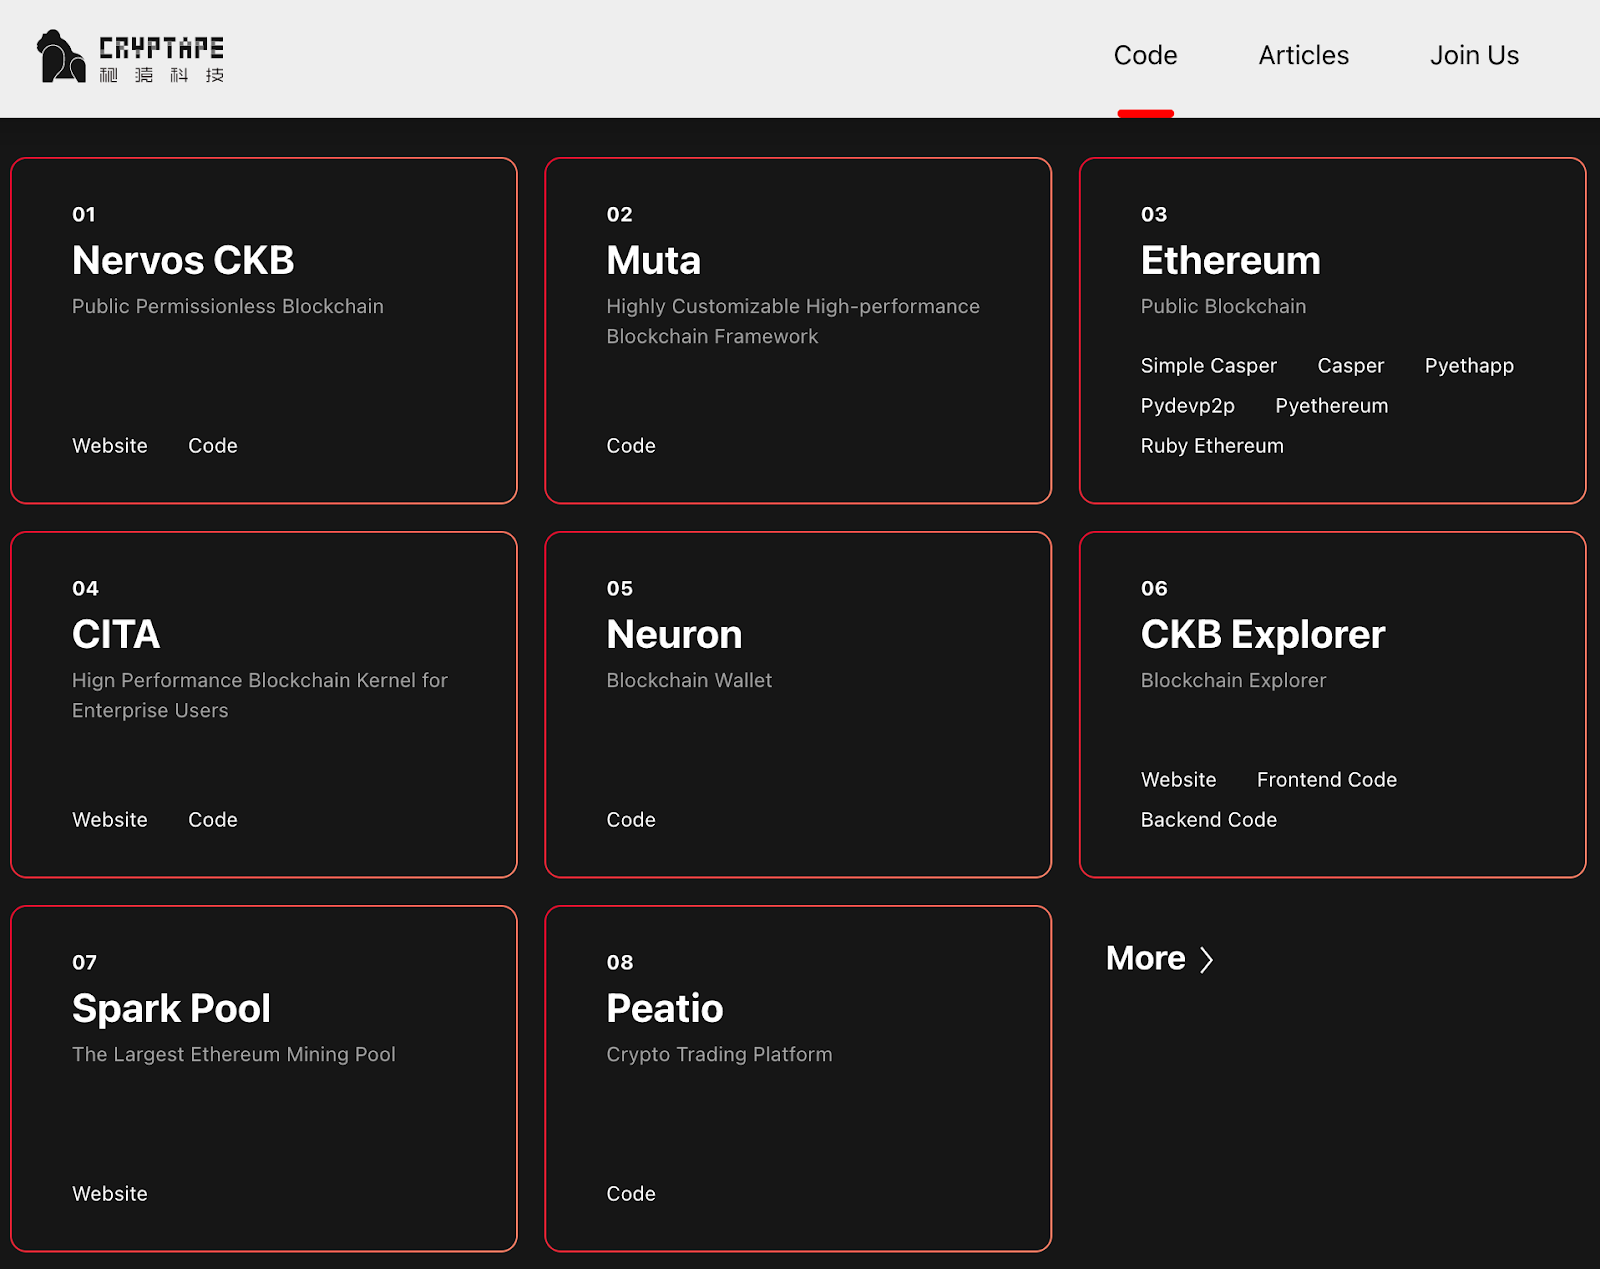Open the Join Us navigation tab

tap(1474, 55)
